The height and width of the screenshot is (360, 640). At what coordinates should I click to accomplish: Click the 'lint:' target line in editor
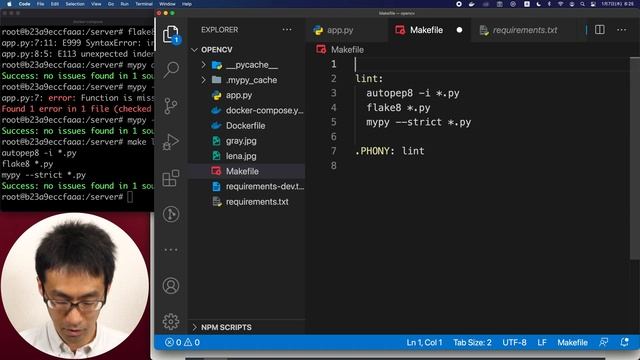pyautogui.click(x=369, y=79)
